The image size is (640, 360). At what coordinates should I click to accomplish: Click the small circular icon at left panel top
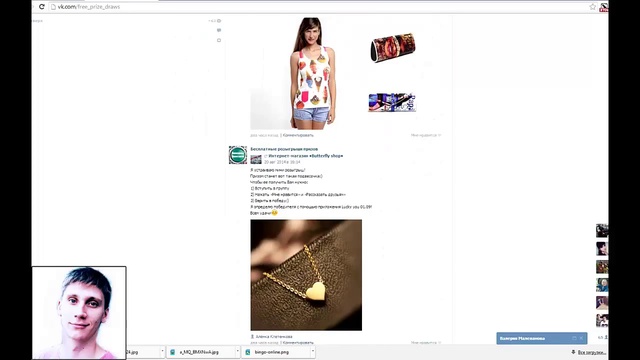click(x=219, y=21)
